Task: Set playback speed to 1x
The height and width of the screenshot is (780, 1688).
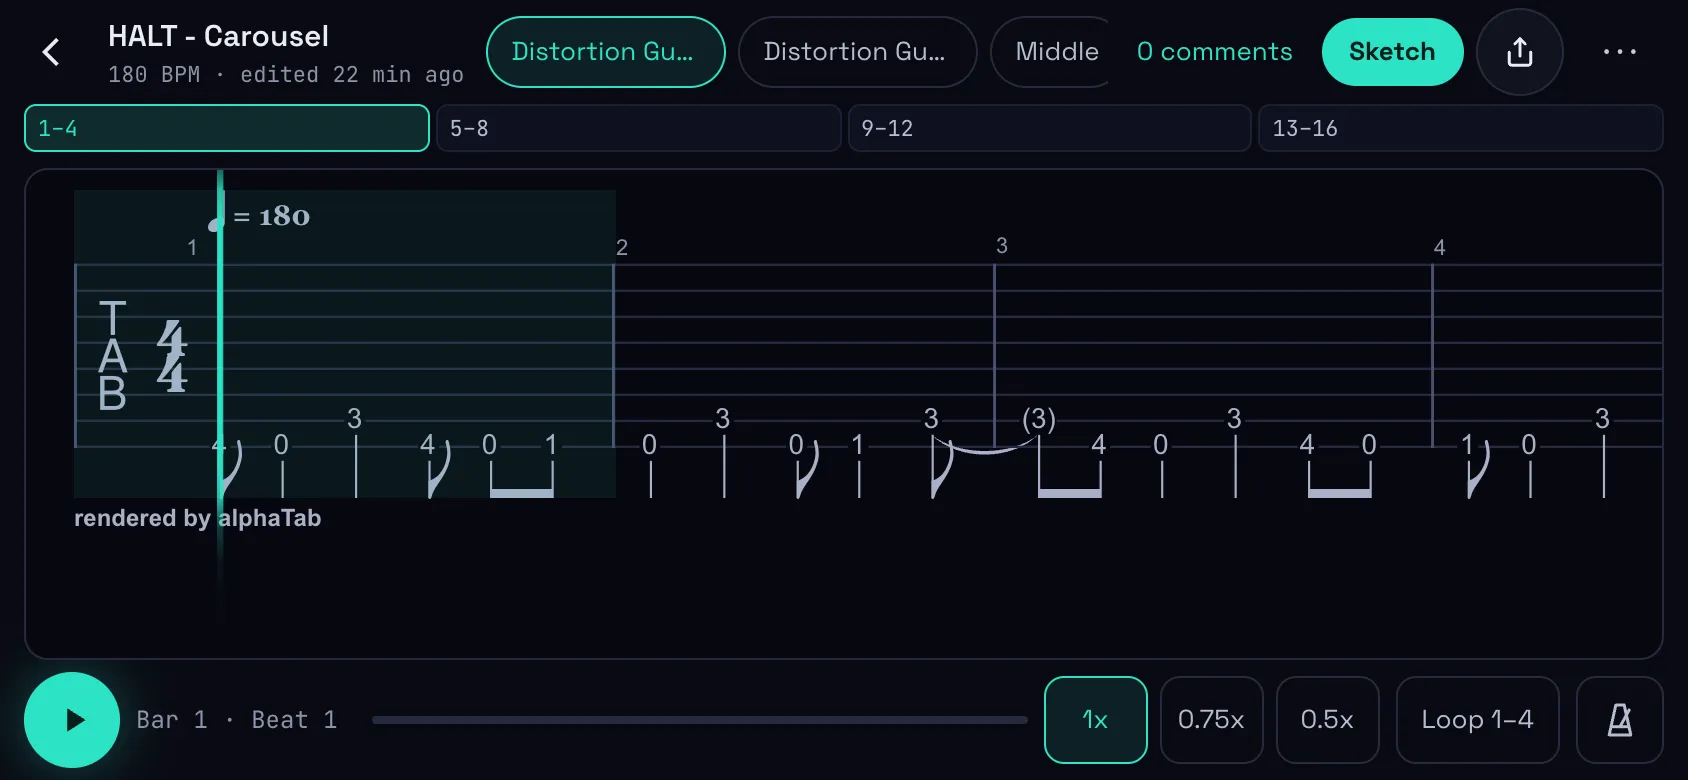Action: coord(1095,720)
